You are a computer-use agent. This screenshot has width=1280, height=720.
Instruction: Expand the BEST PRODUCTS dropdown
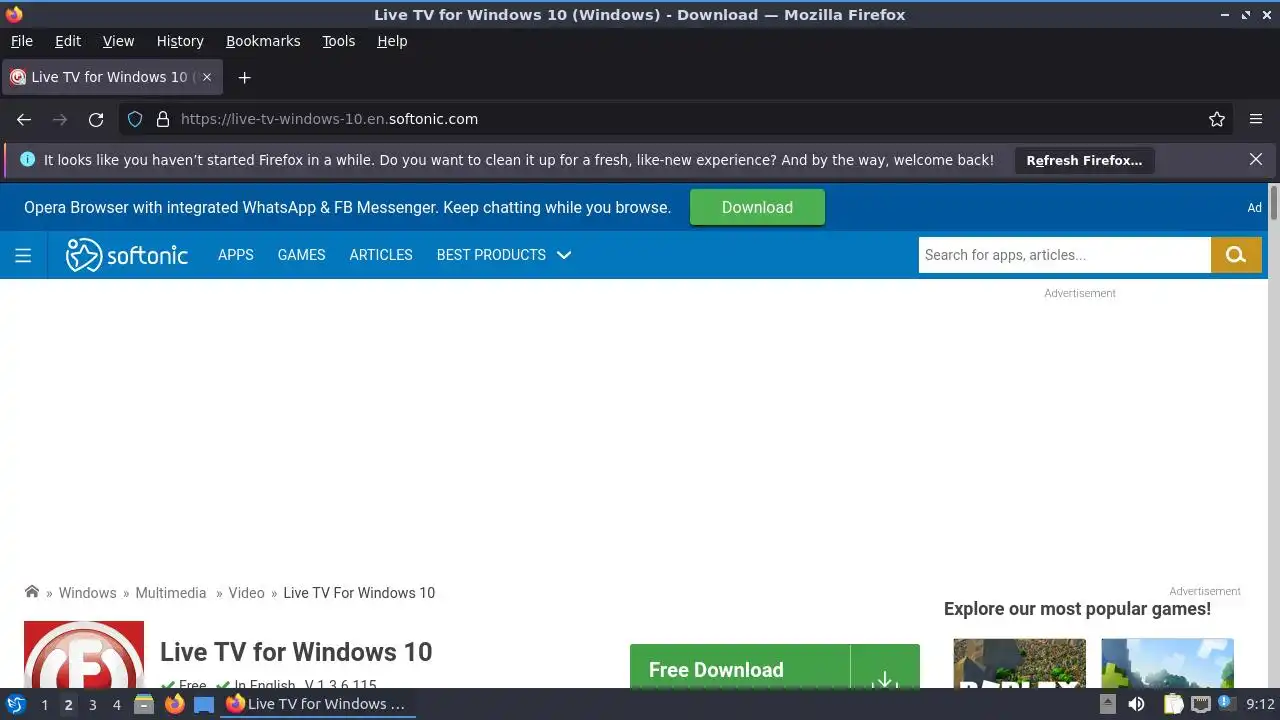pyautogui.click(x=504, y=255)
